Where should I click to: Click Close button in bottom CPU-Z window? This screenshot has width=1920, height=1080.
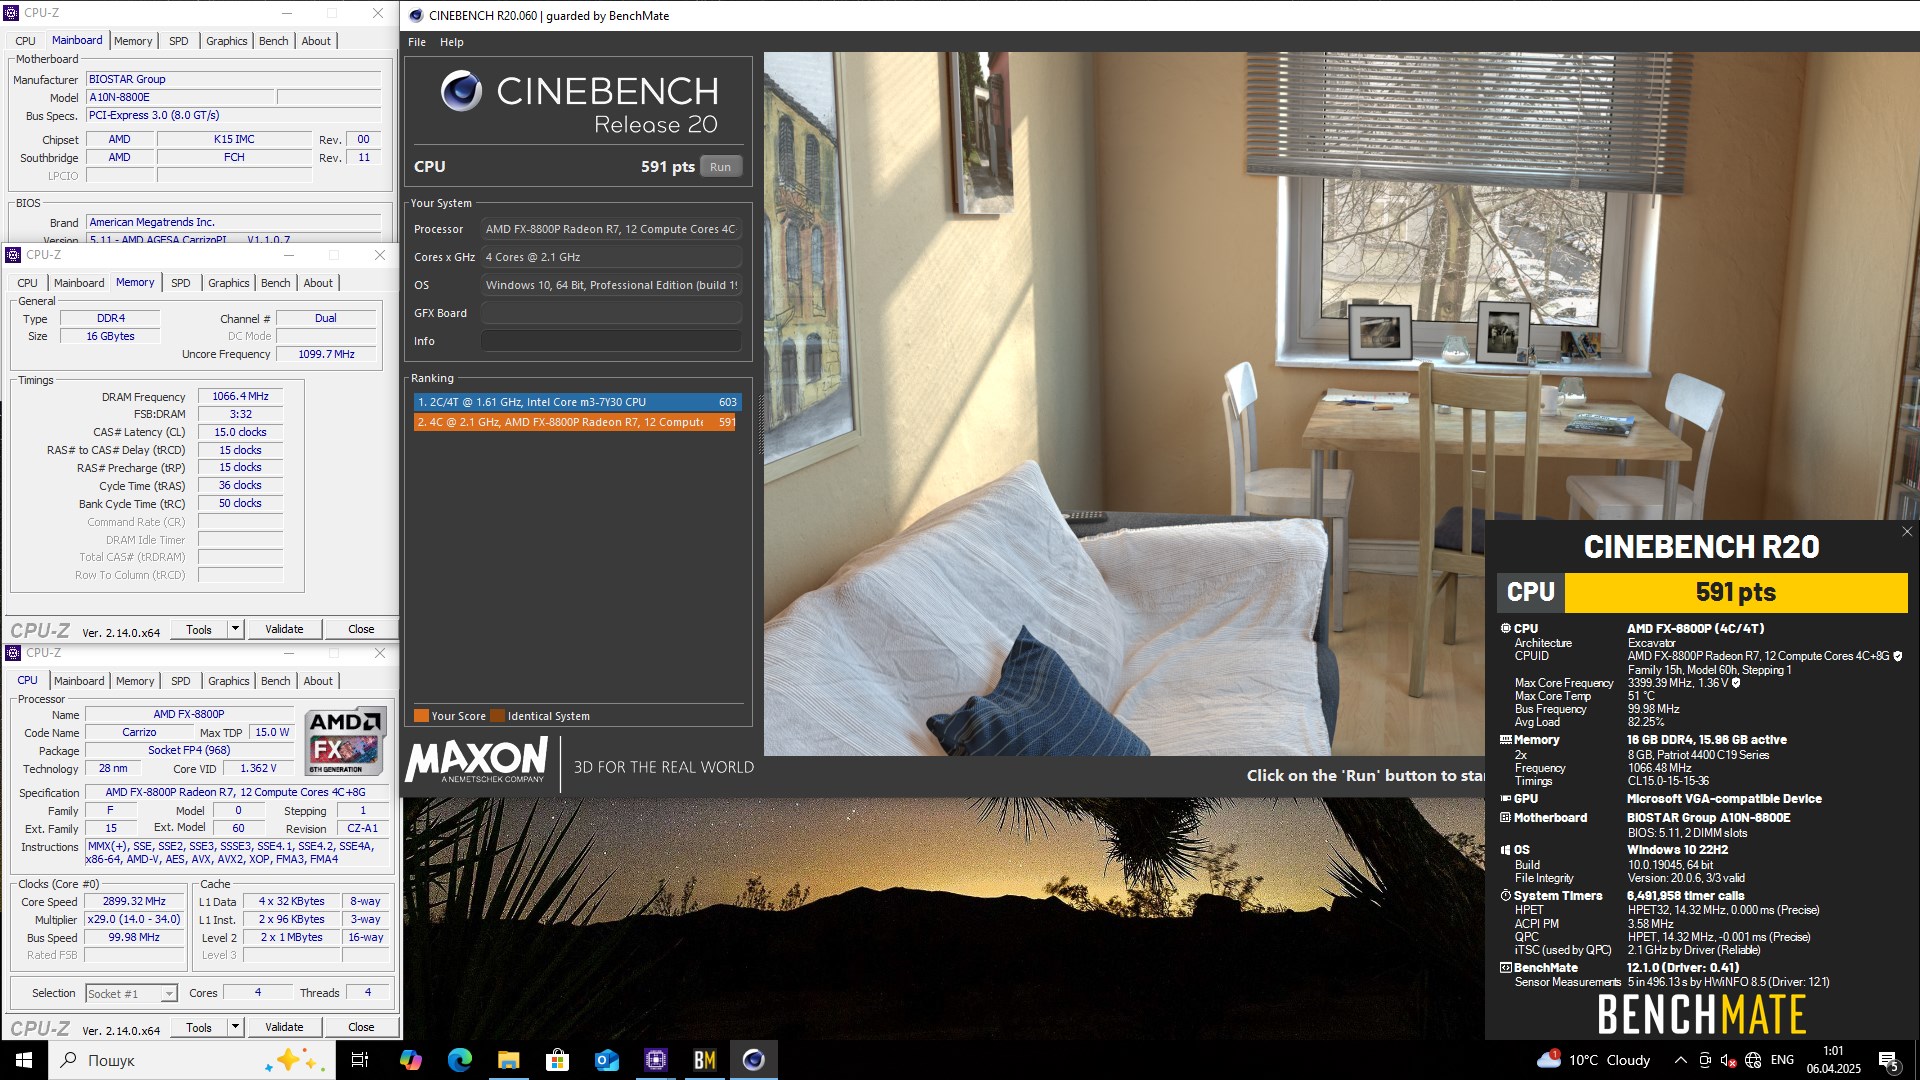coord(361,1027)
